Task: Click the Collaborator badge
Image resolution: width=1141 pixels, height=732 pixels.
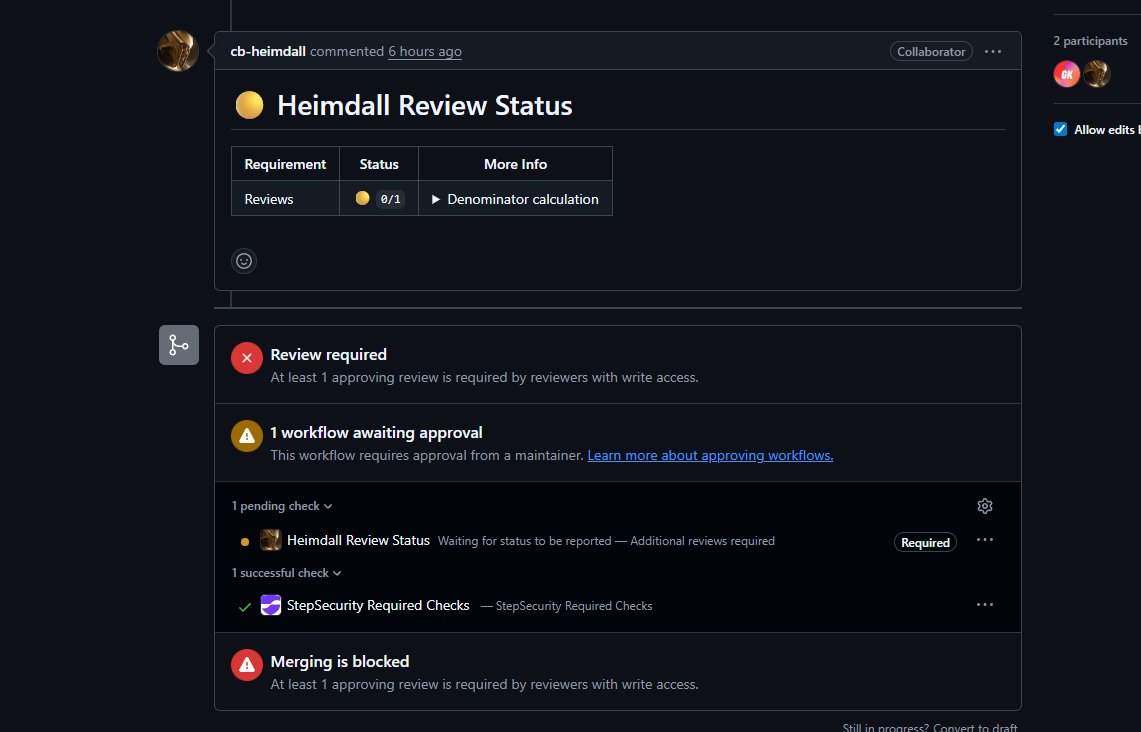Action: 931,52
